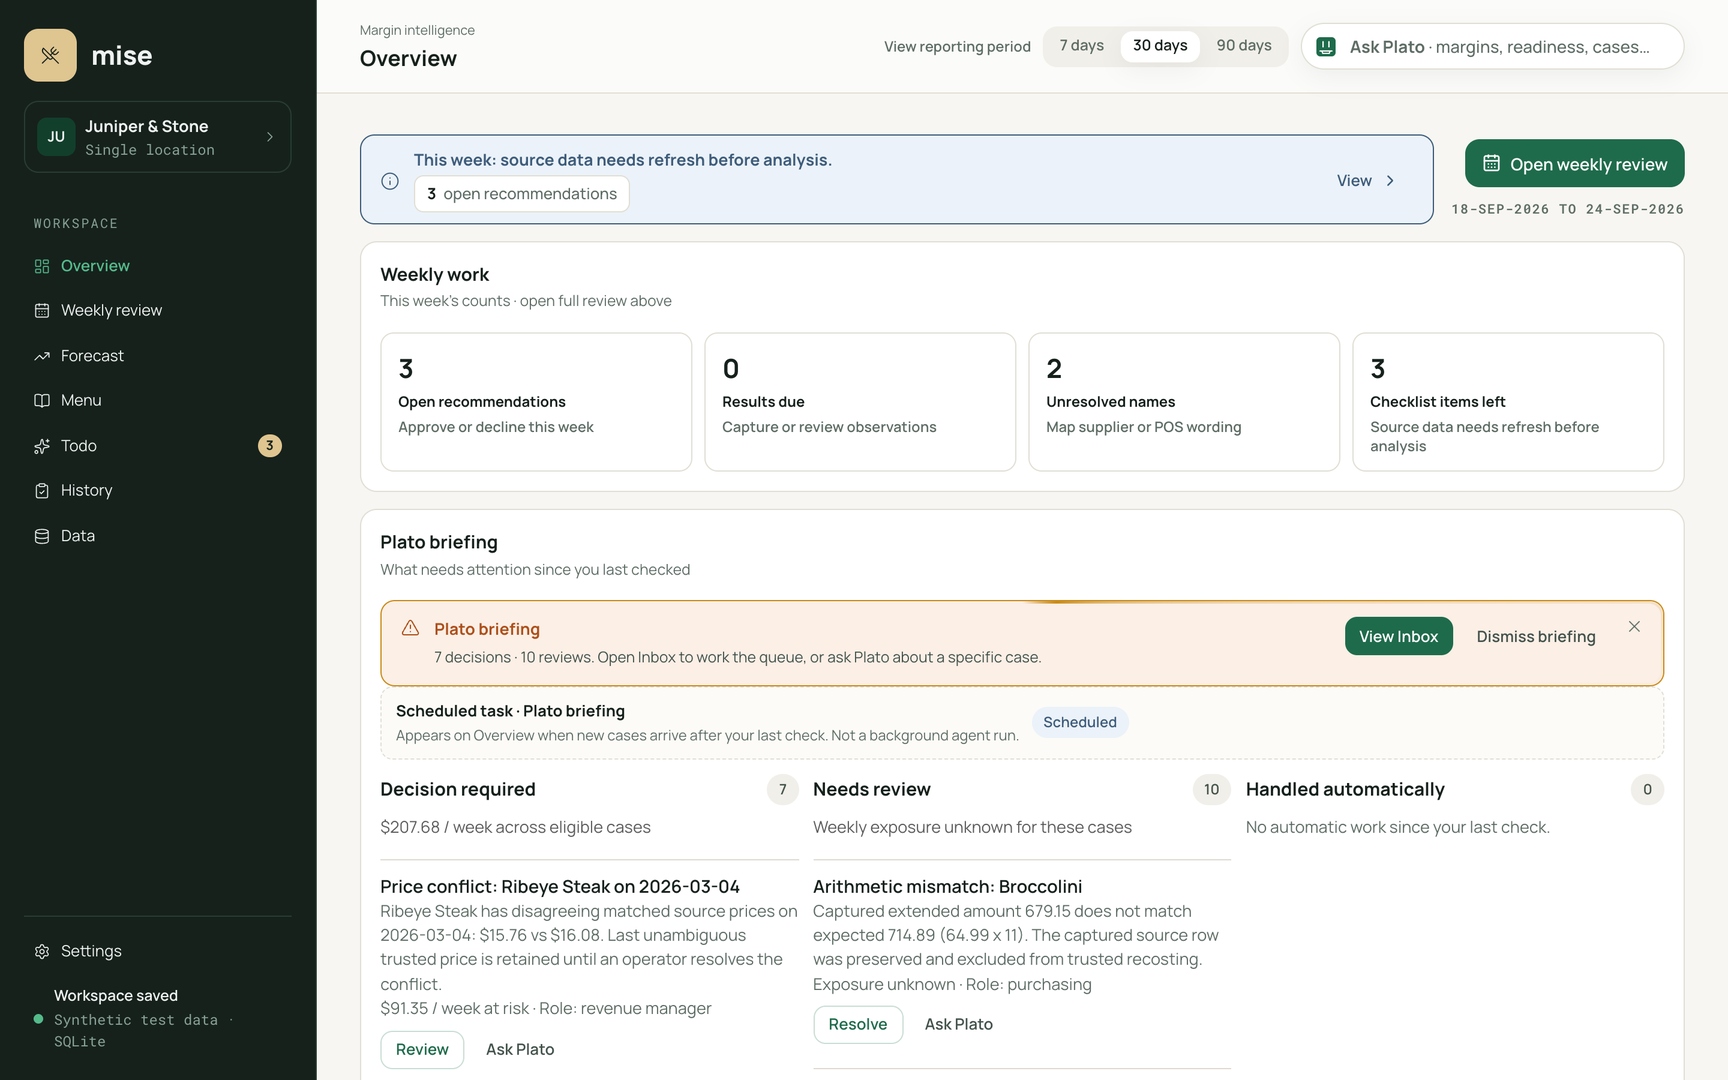Click the chevron next to View
The height and width of the screenshot is (1080, 1728).
pyautogui.click(x=1390, y=181)
